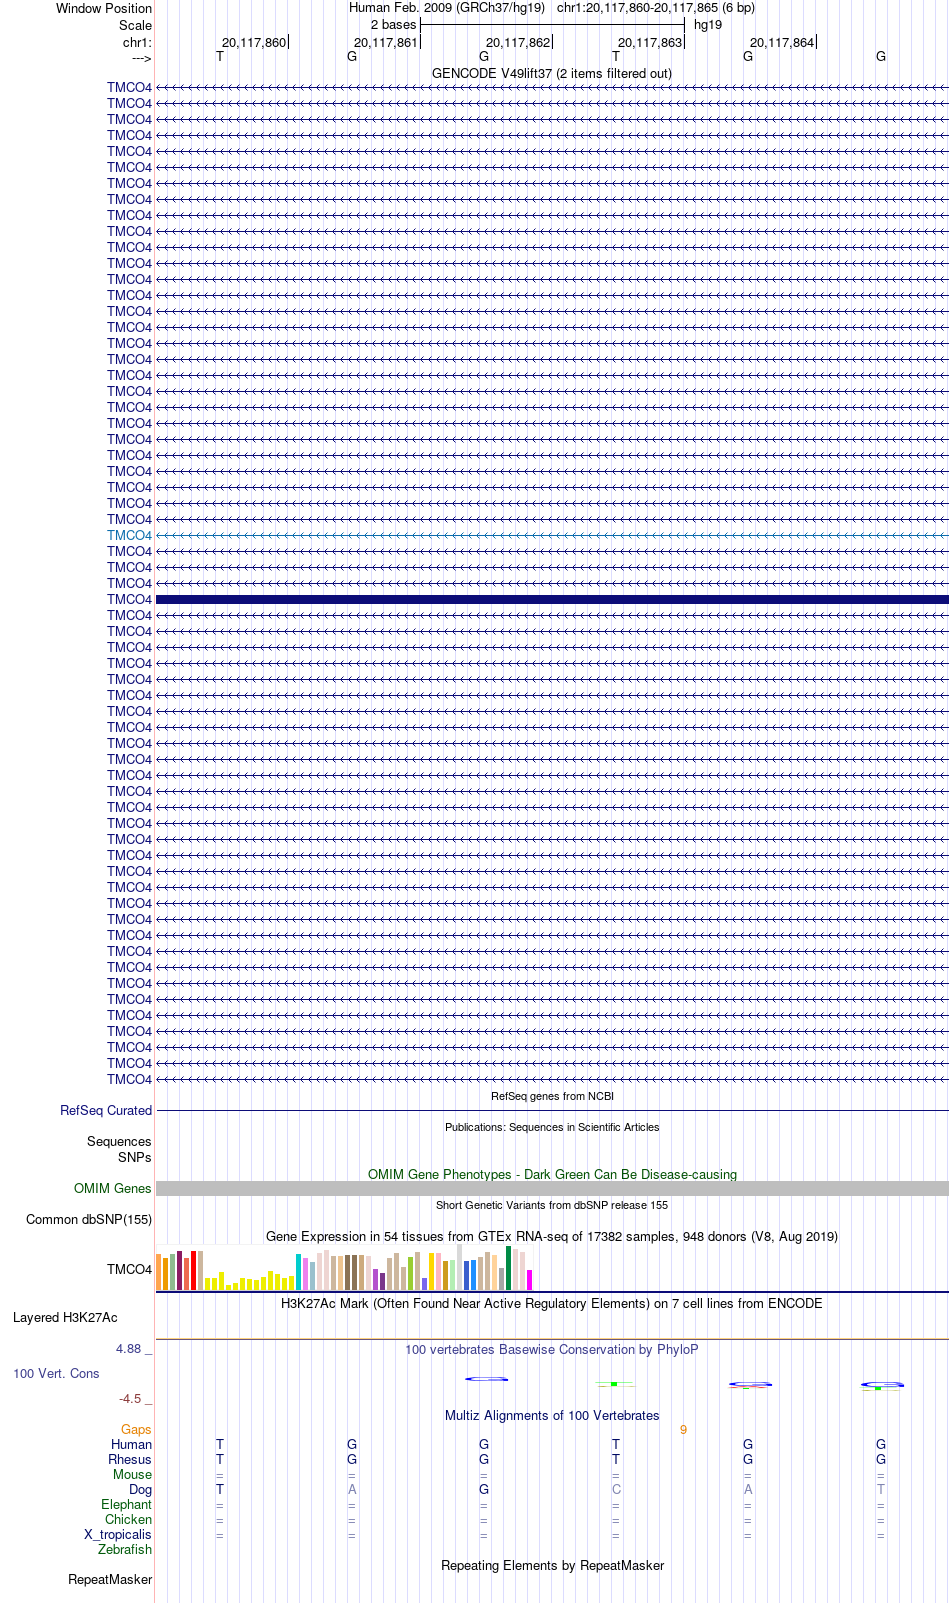Click the RepeatMasker side label

coord(110,1579)
